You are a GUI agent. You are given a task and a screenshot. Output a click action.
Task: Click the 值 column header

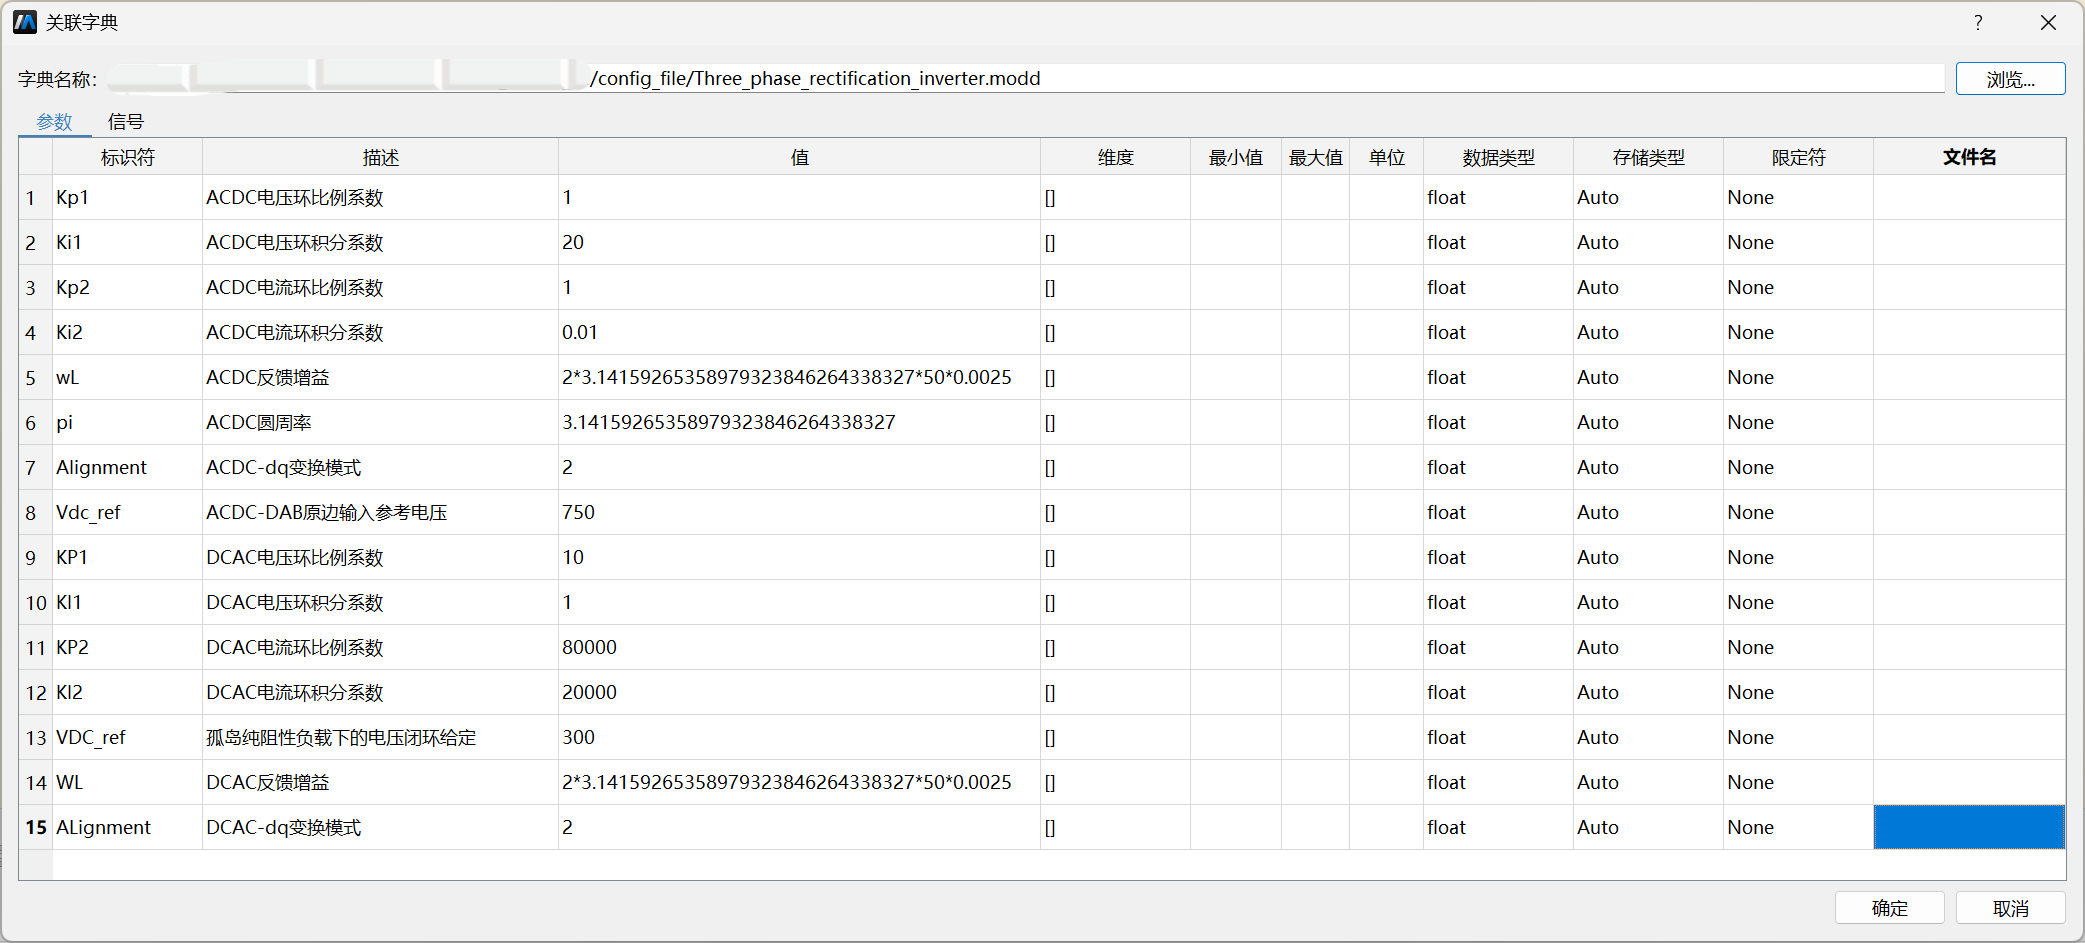tap(800, 157)
